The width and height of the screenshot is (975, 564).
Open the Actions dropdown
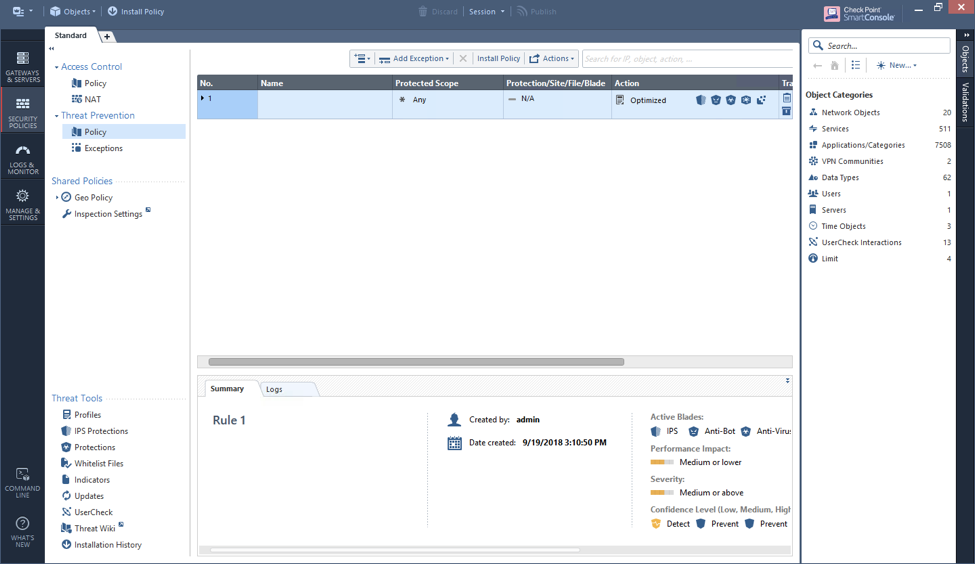click(552, 58)
